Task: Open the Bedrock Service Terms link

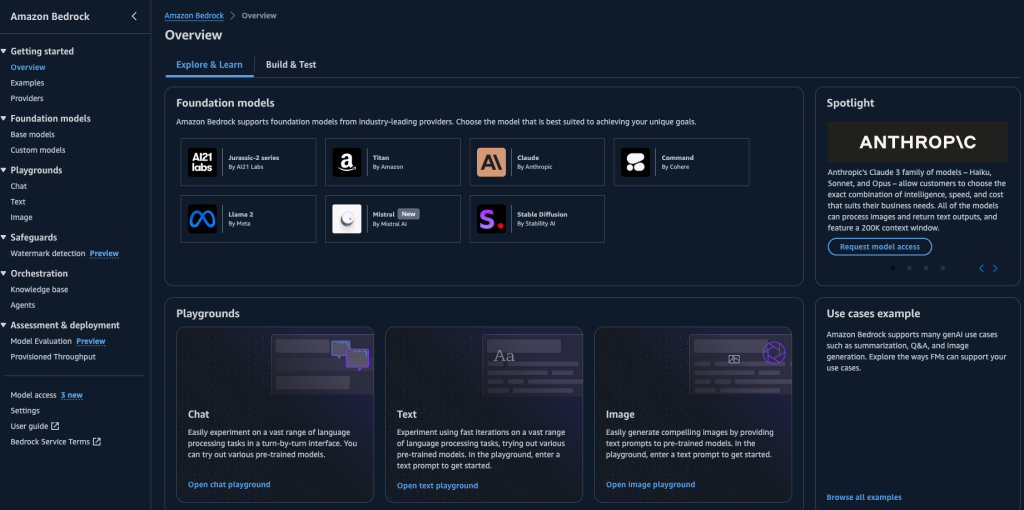Action: (50, 441)
